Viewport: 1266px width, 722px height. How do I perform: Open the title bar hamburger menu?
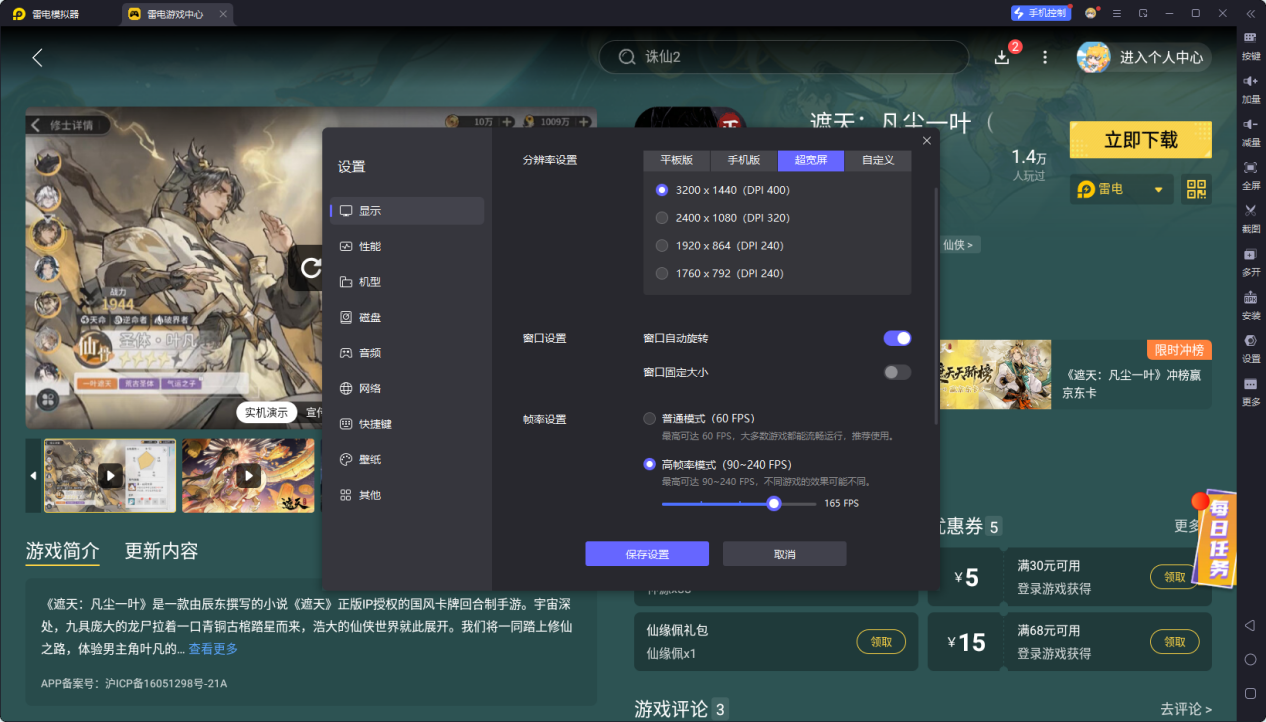pyautogui.click(x=1117, y=13)
